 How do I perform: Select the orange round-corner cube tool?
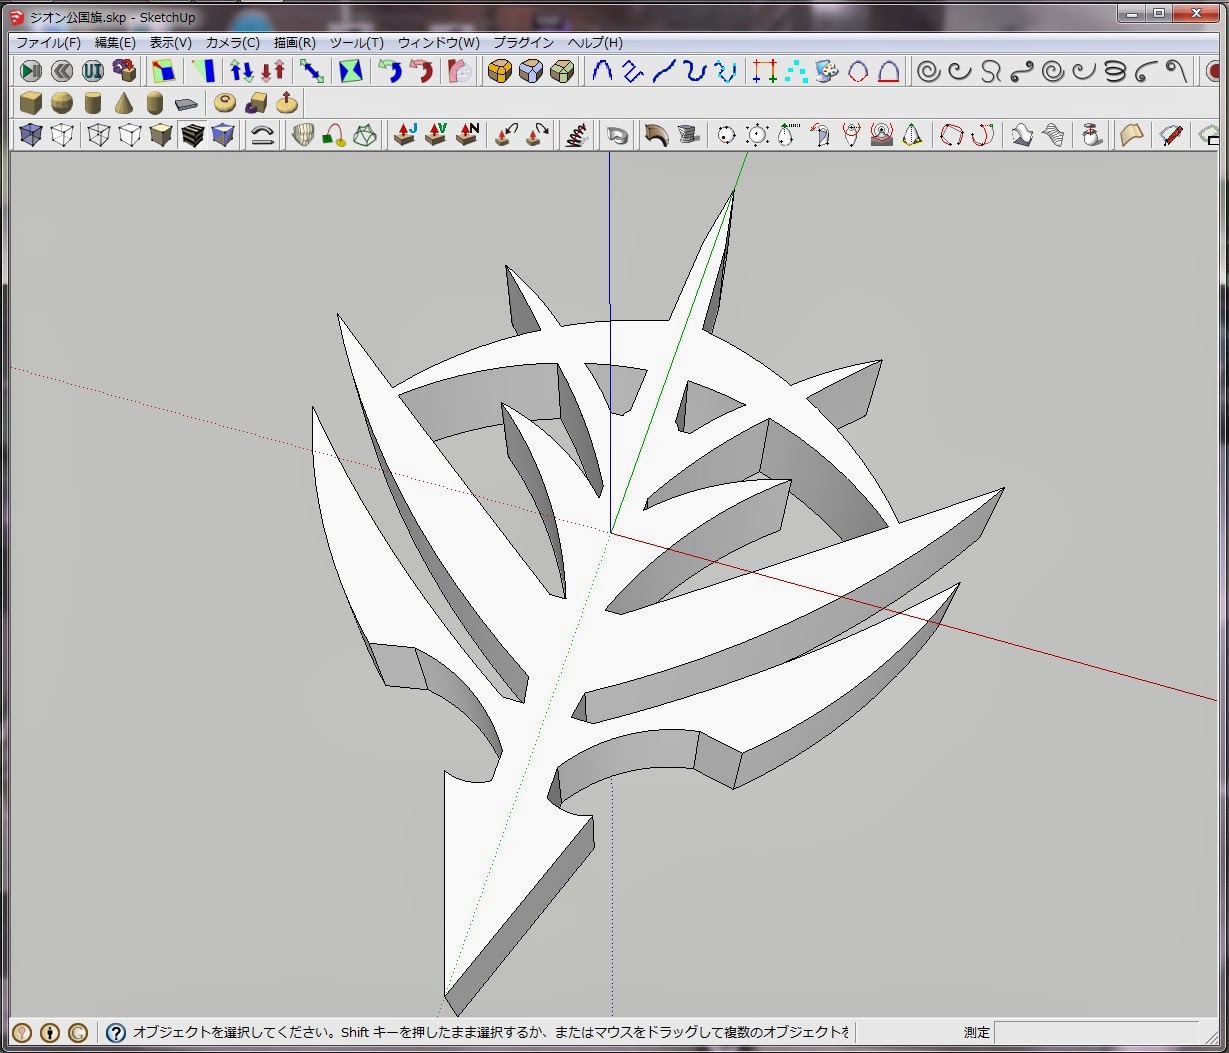coord(499,71)
